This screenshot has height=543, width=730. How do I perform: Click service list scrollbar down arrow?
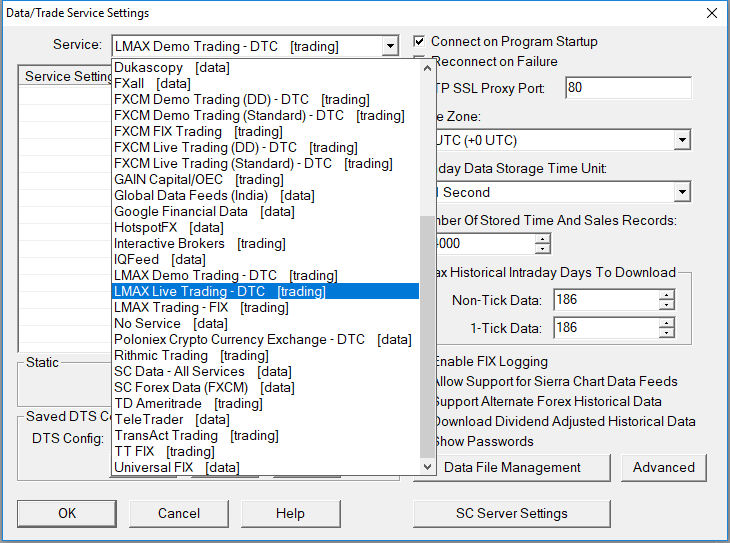(427, 467)
